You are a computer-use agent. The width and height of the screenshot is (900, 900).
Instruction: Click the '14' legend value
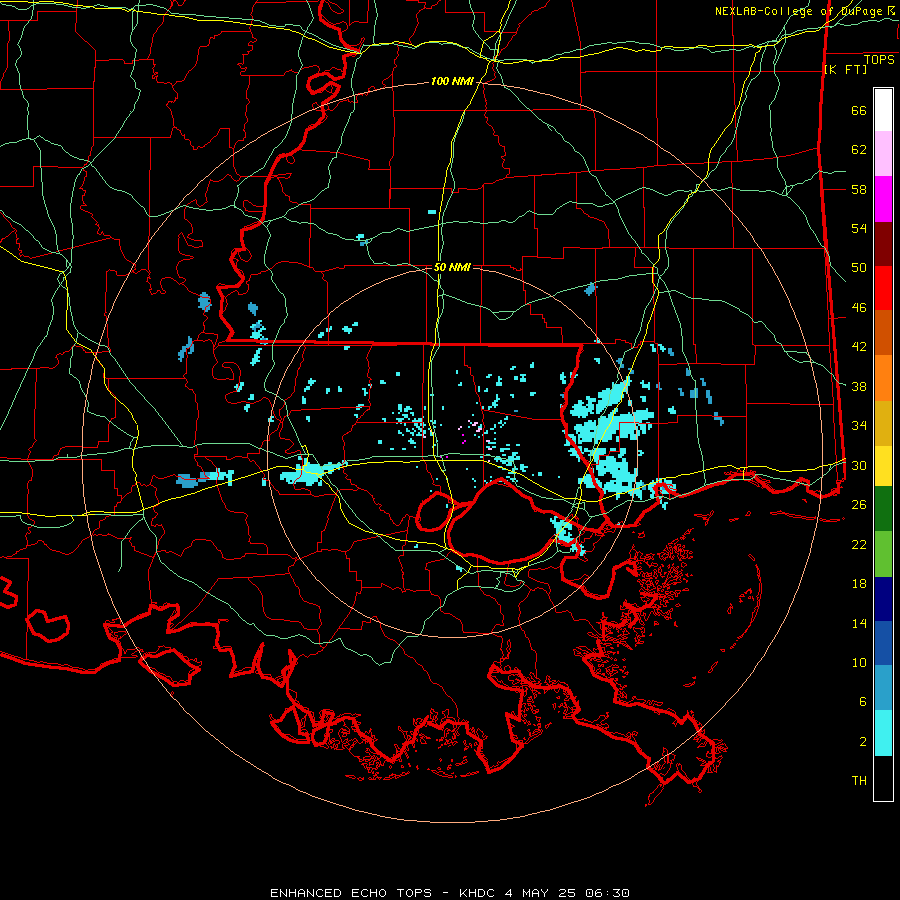tap(859, 623)
